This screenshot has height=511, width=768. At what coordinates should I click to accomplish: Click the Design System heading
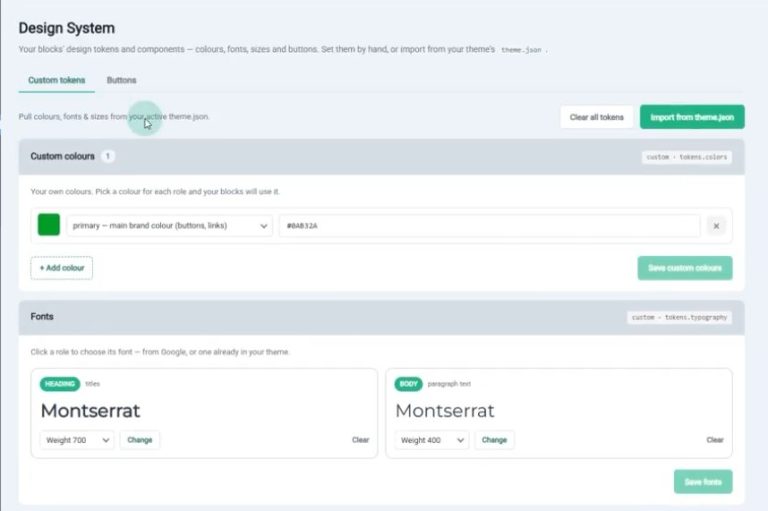[67, 28]
